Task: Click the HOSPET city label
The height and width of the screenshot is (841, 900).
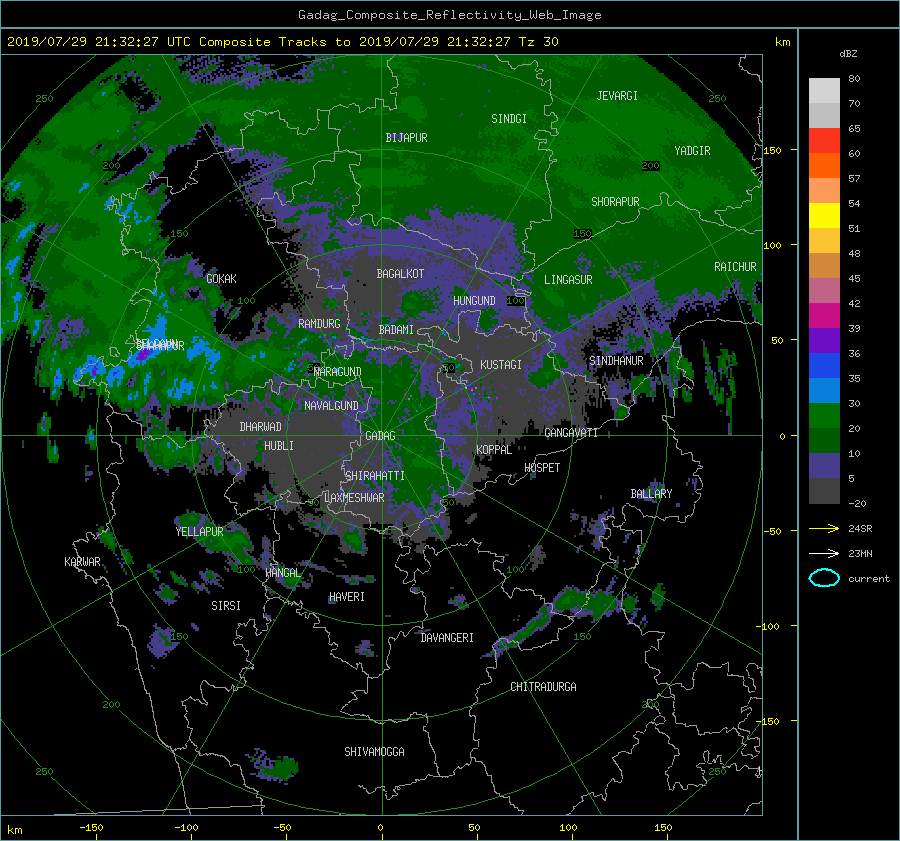Action: click(x=542, y=468)
